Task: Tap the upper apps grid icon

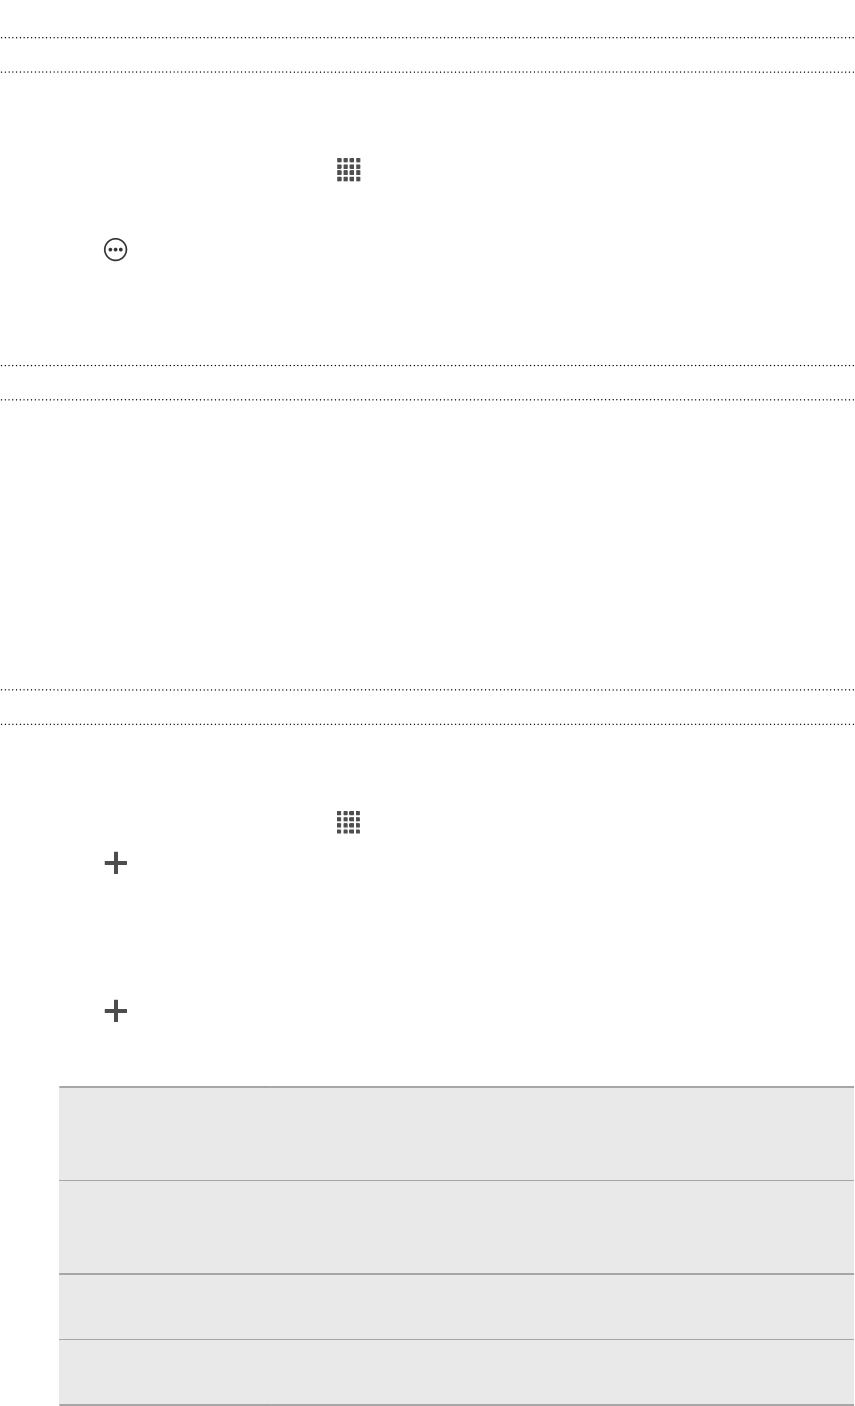Action: click(348, 170)
